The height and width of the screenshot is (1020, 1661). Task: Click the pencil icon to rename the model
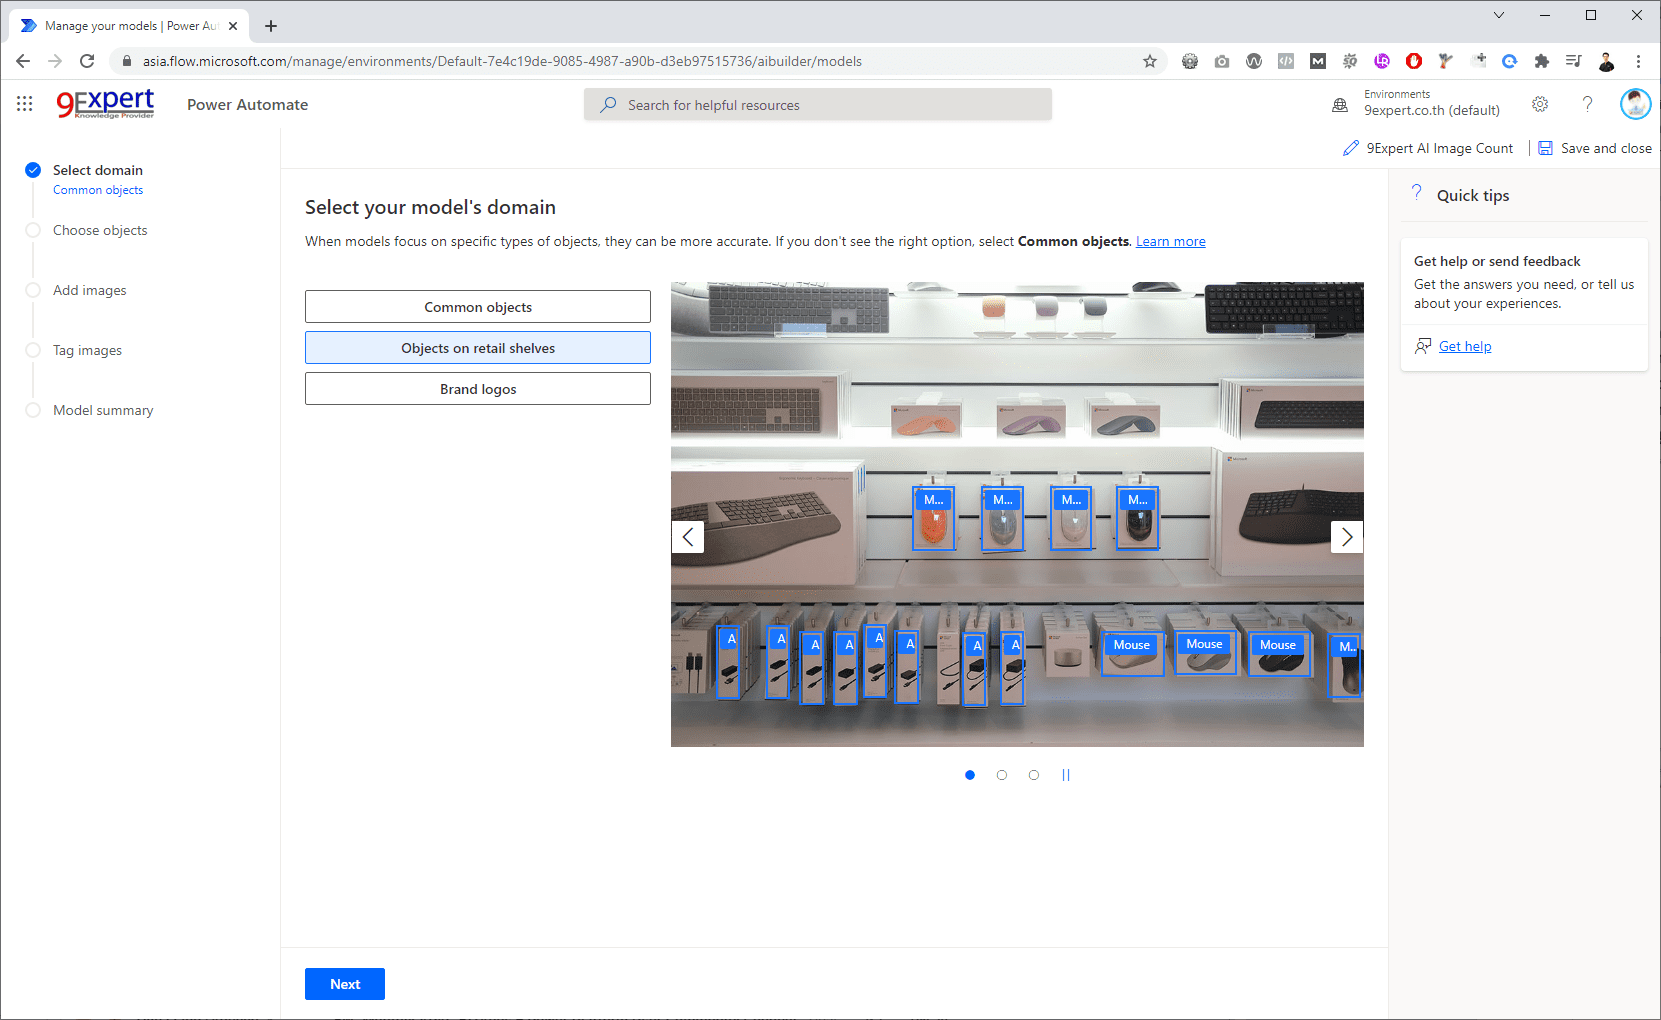1350,147
